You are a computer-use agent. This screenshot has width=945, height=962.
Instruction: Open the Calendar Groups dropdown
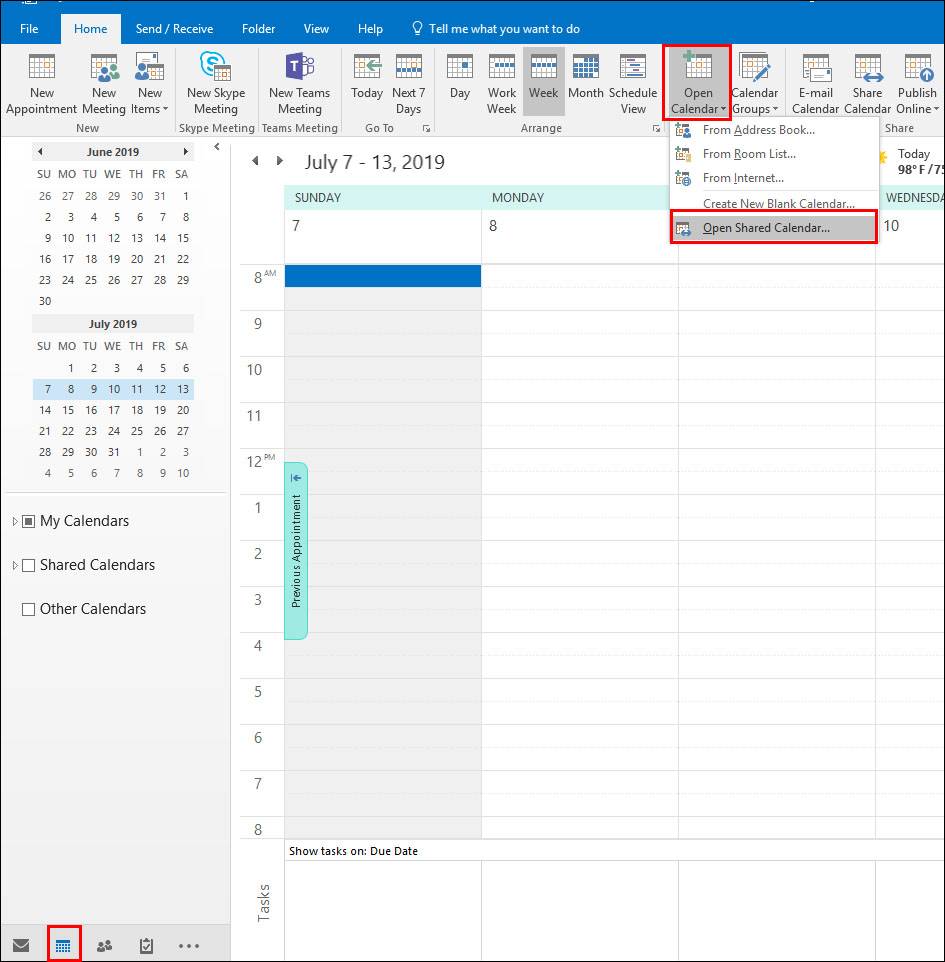(x=755, y=84)
